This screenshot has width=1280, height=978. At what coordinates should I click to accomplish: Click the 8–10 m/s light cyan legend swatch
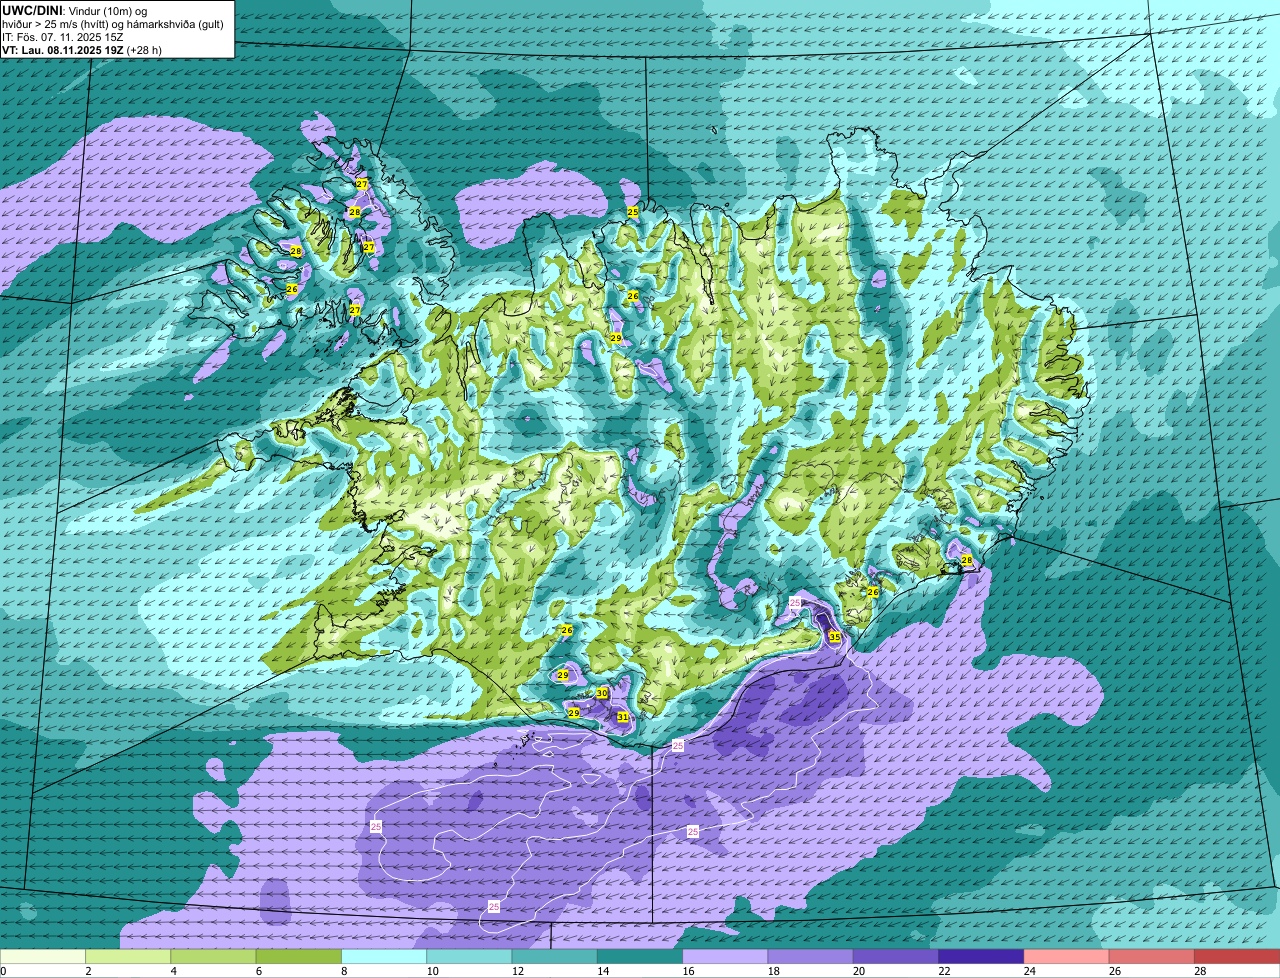pos(384,956)
